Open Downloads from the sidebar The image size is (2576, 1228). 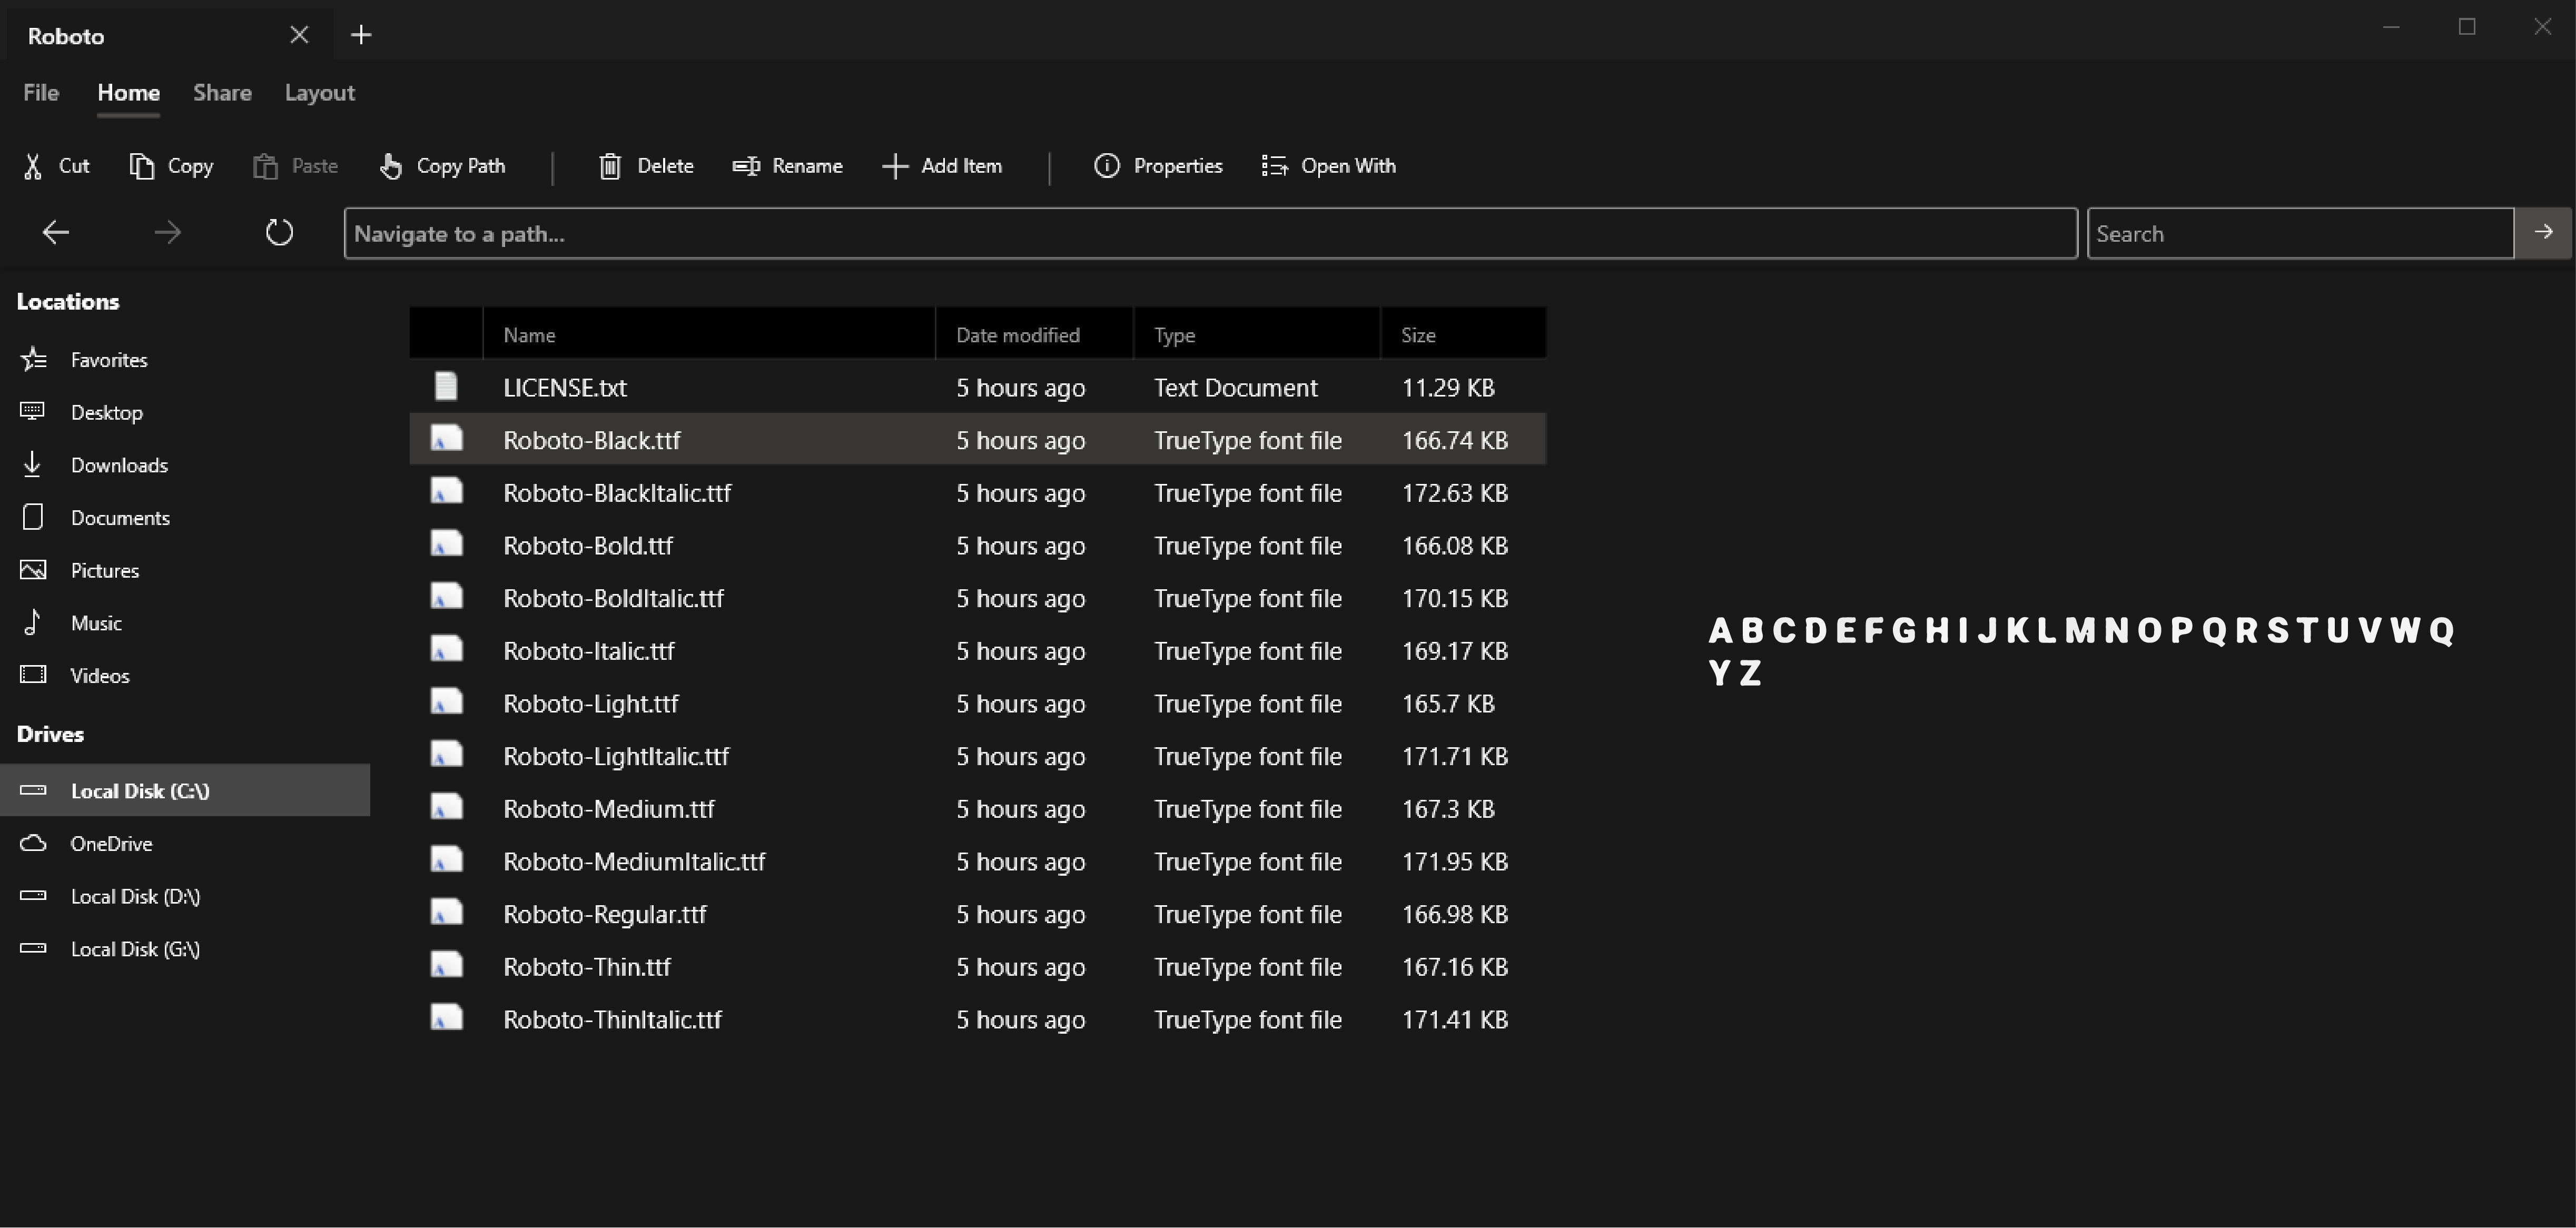tap(120, 464)
